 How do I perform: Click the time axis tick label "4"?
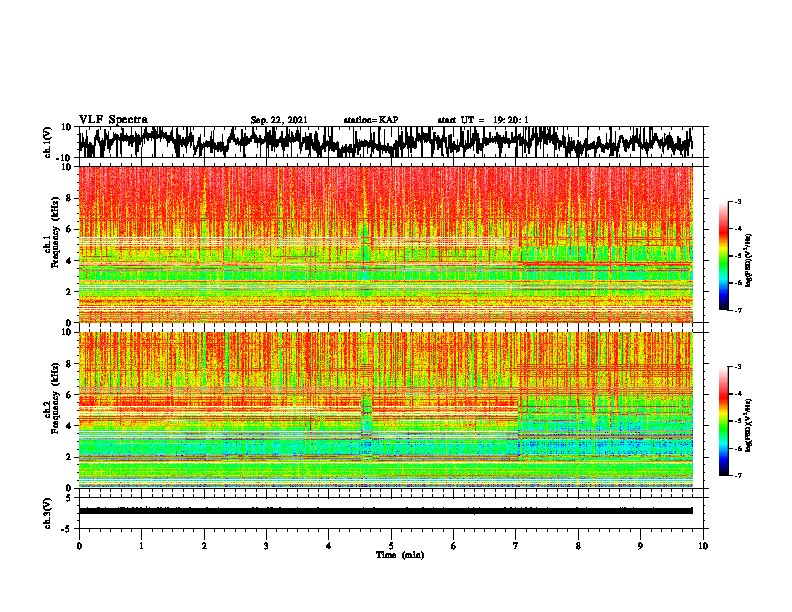pyautogui.click(x=329, y=546)
